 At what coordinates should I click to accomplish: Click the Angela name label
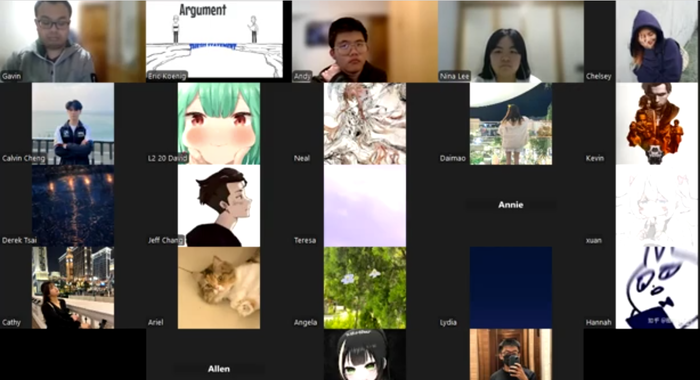point(305,322)
